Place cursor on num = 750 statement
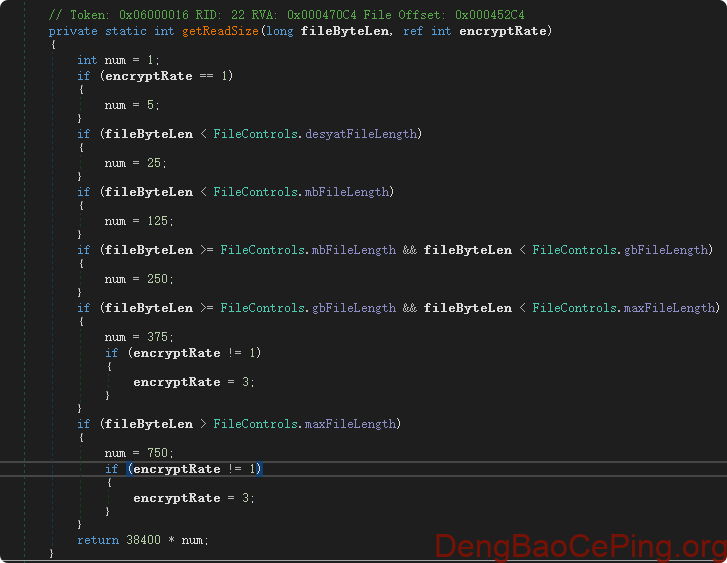The height and width of the screenshot is (563, 727). pyautogui.click(x=139, y=453)
